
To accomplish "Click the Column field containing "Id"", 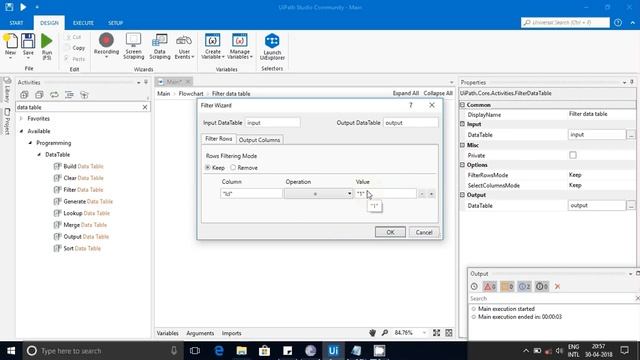I will tap(251, 193).
